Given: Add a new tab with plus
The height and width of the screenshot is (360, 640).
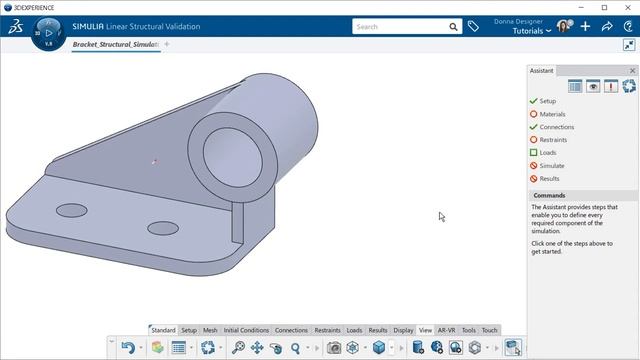Looking at the screenshot, I should coord(167,44).
